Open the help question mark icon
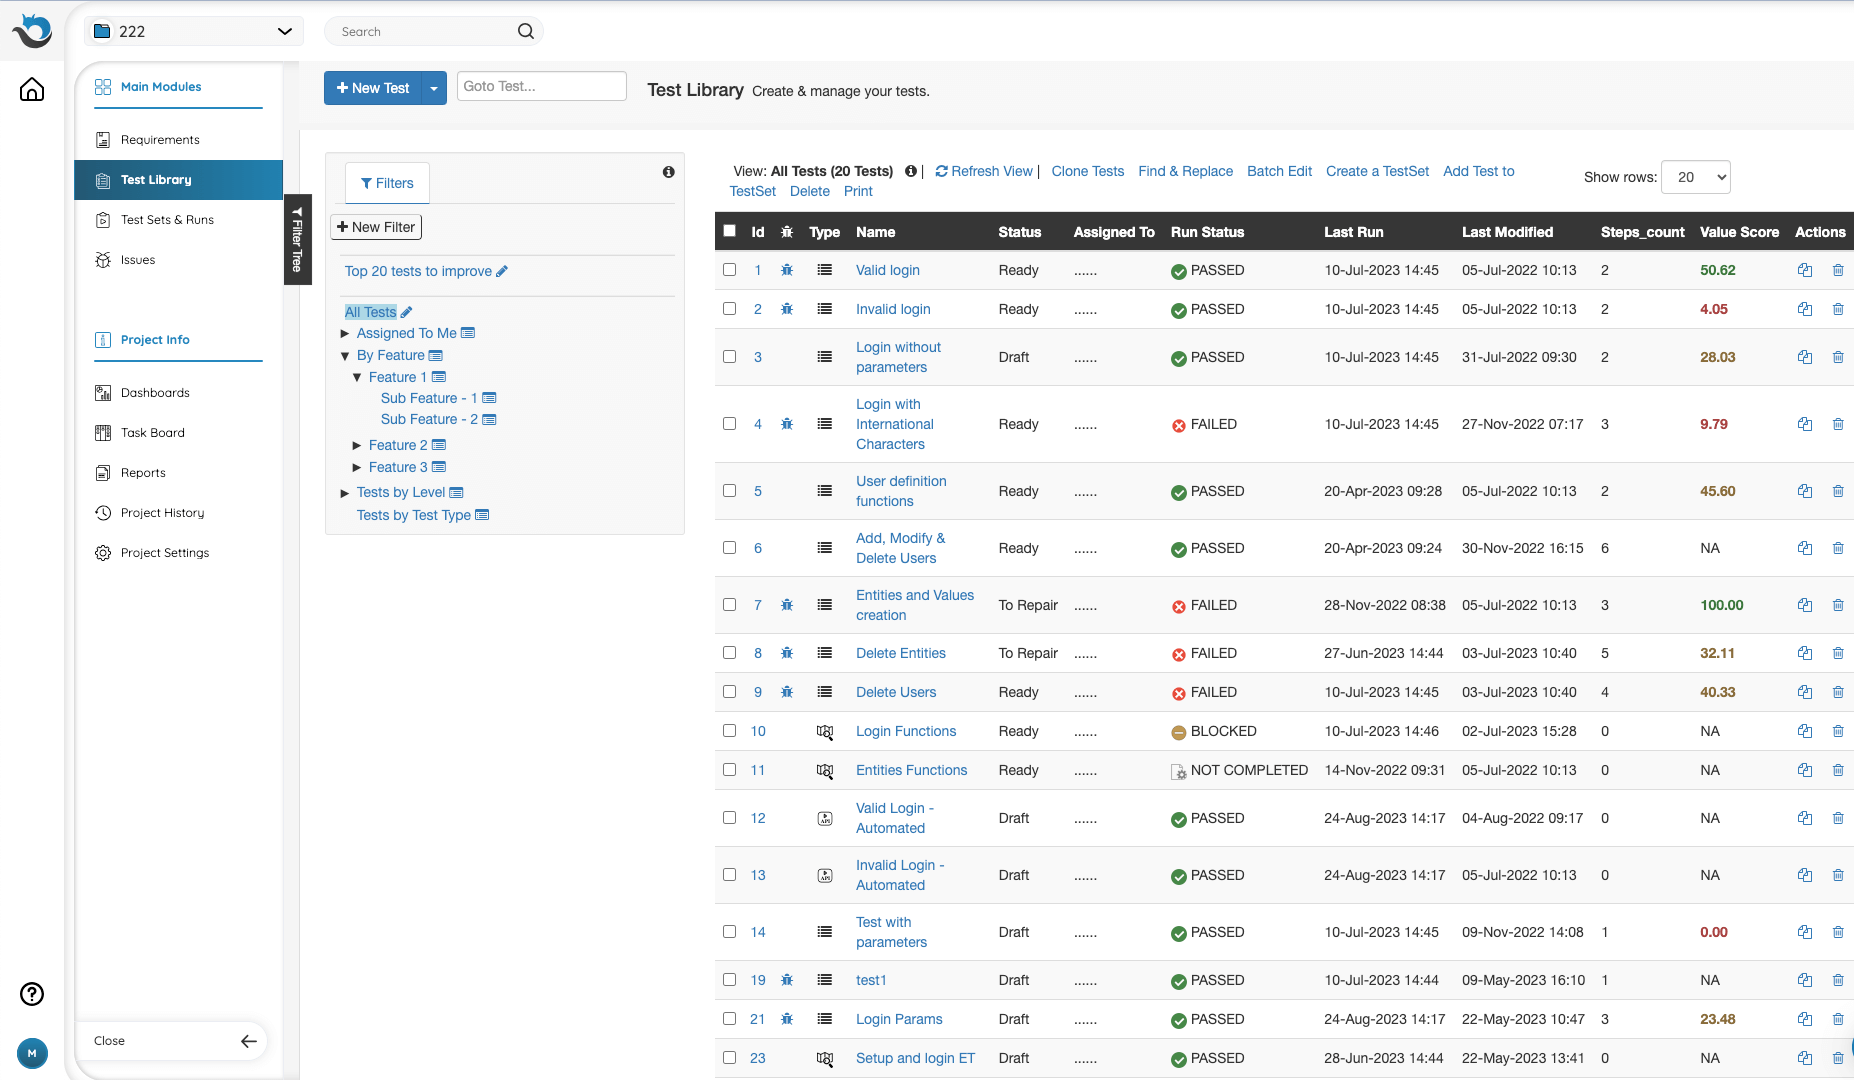This screenshot has width=1854, height=1080. coord(32,993)
